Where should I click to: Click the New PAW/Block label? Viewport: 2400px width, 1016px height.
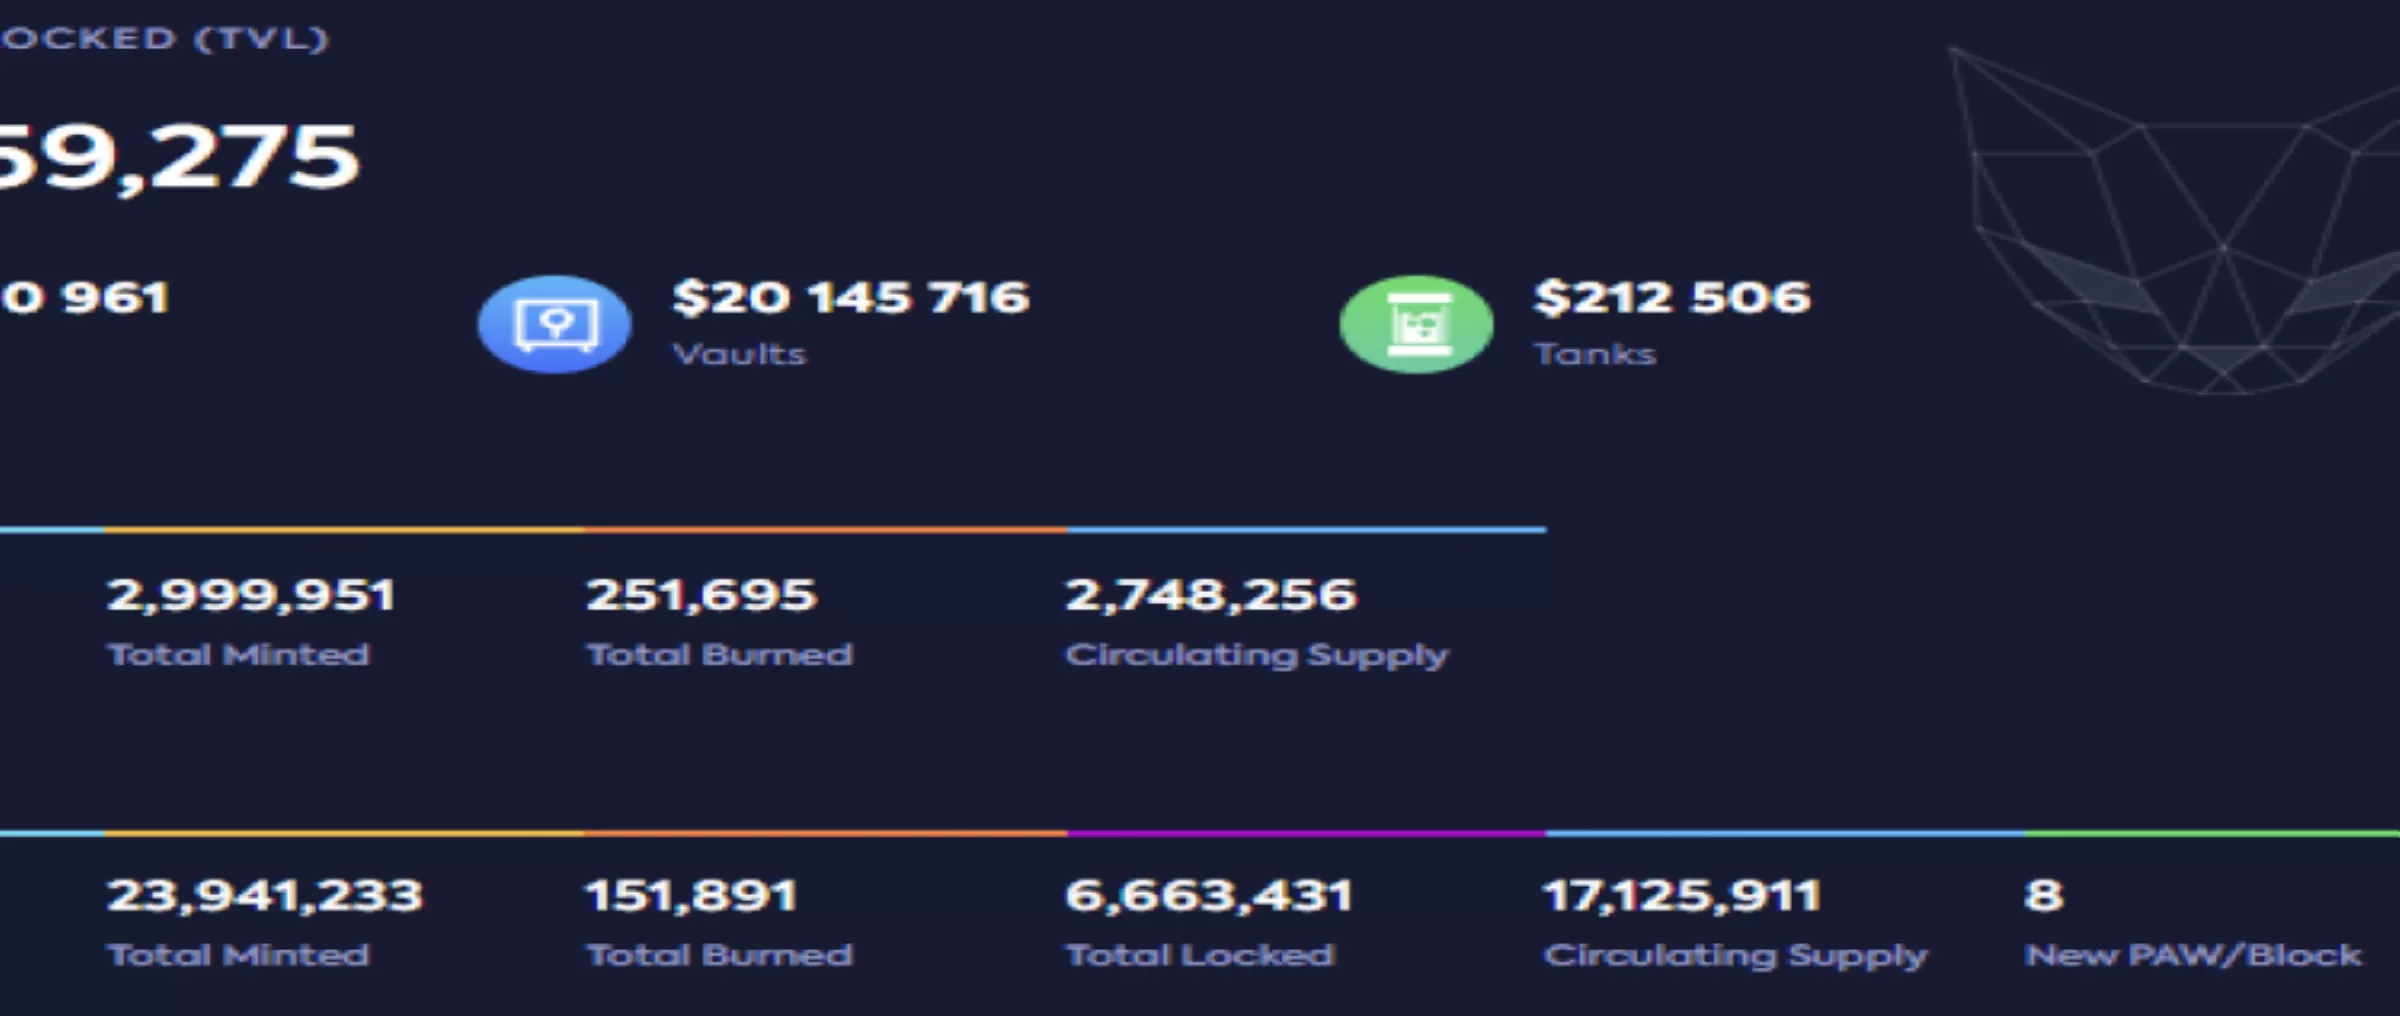click(x=2194, y=955)
